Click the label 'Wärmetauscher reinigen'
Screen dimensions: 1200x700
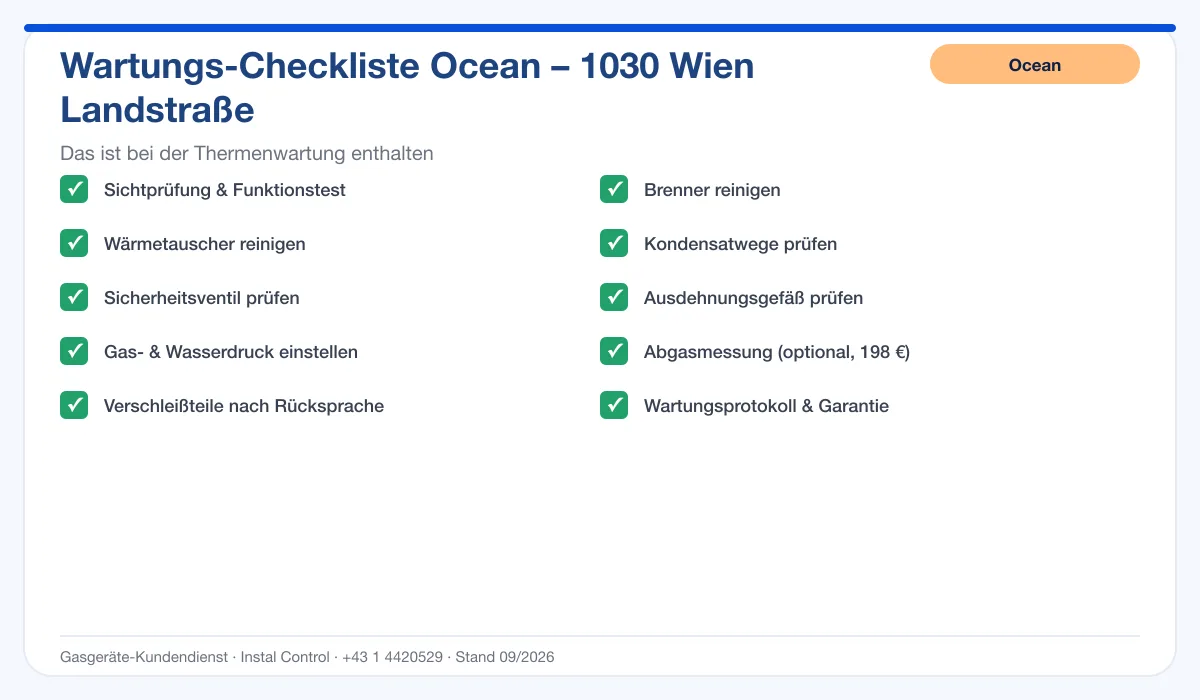click(205, 244)
